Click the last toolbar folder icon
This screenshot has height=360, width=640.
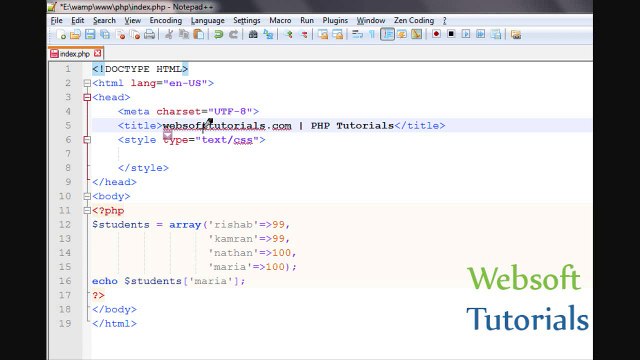click(516, 35)
